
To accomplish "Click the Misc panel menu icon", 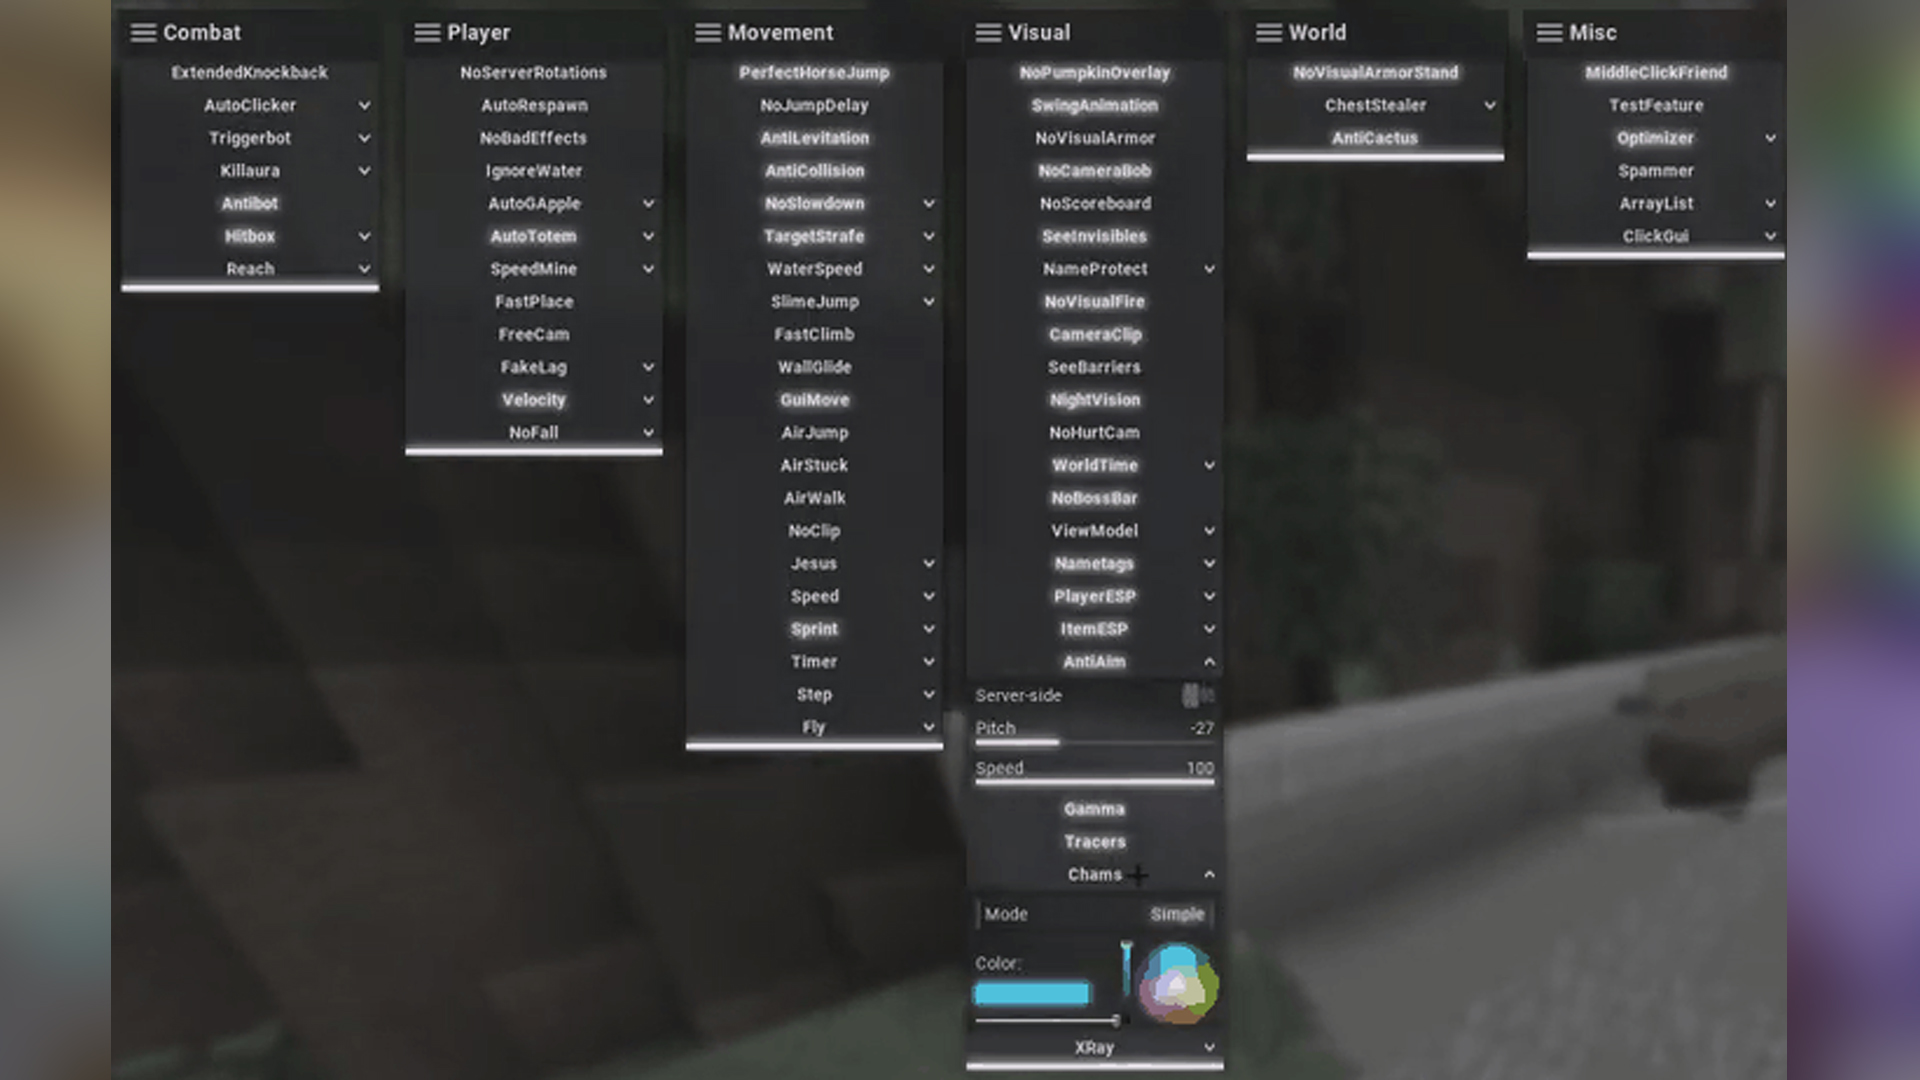I will point(1549,32).
